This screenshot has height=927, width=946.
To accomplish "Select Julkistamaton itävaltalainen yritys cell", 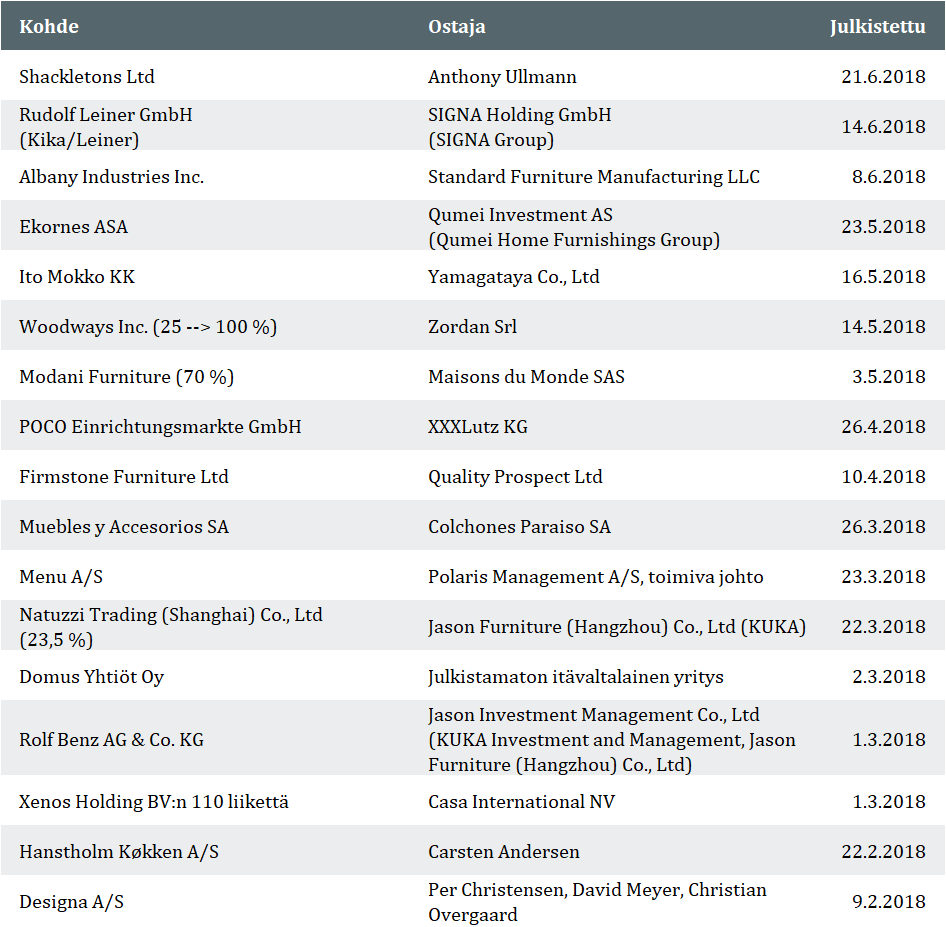I will point(576,677).
